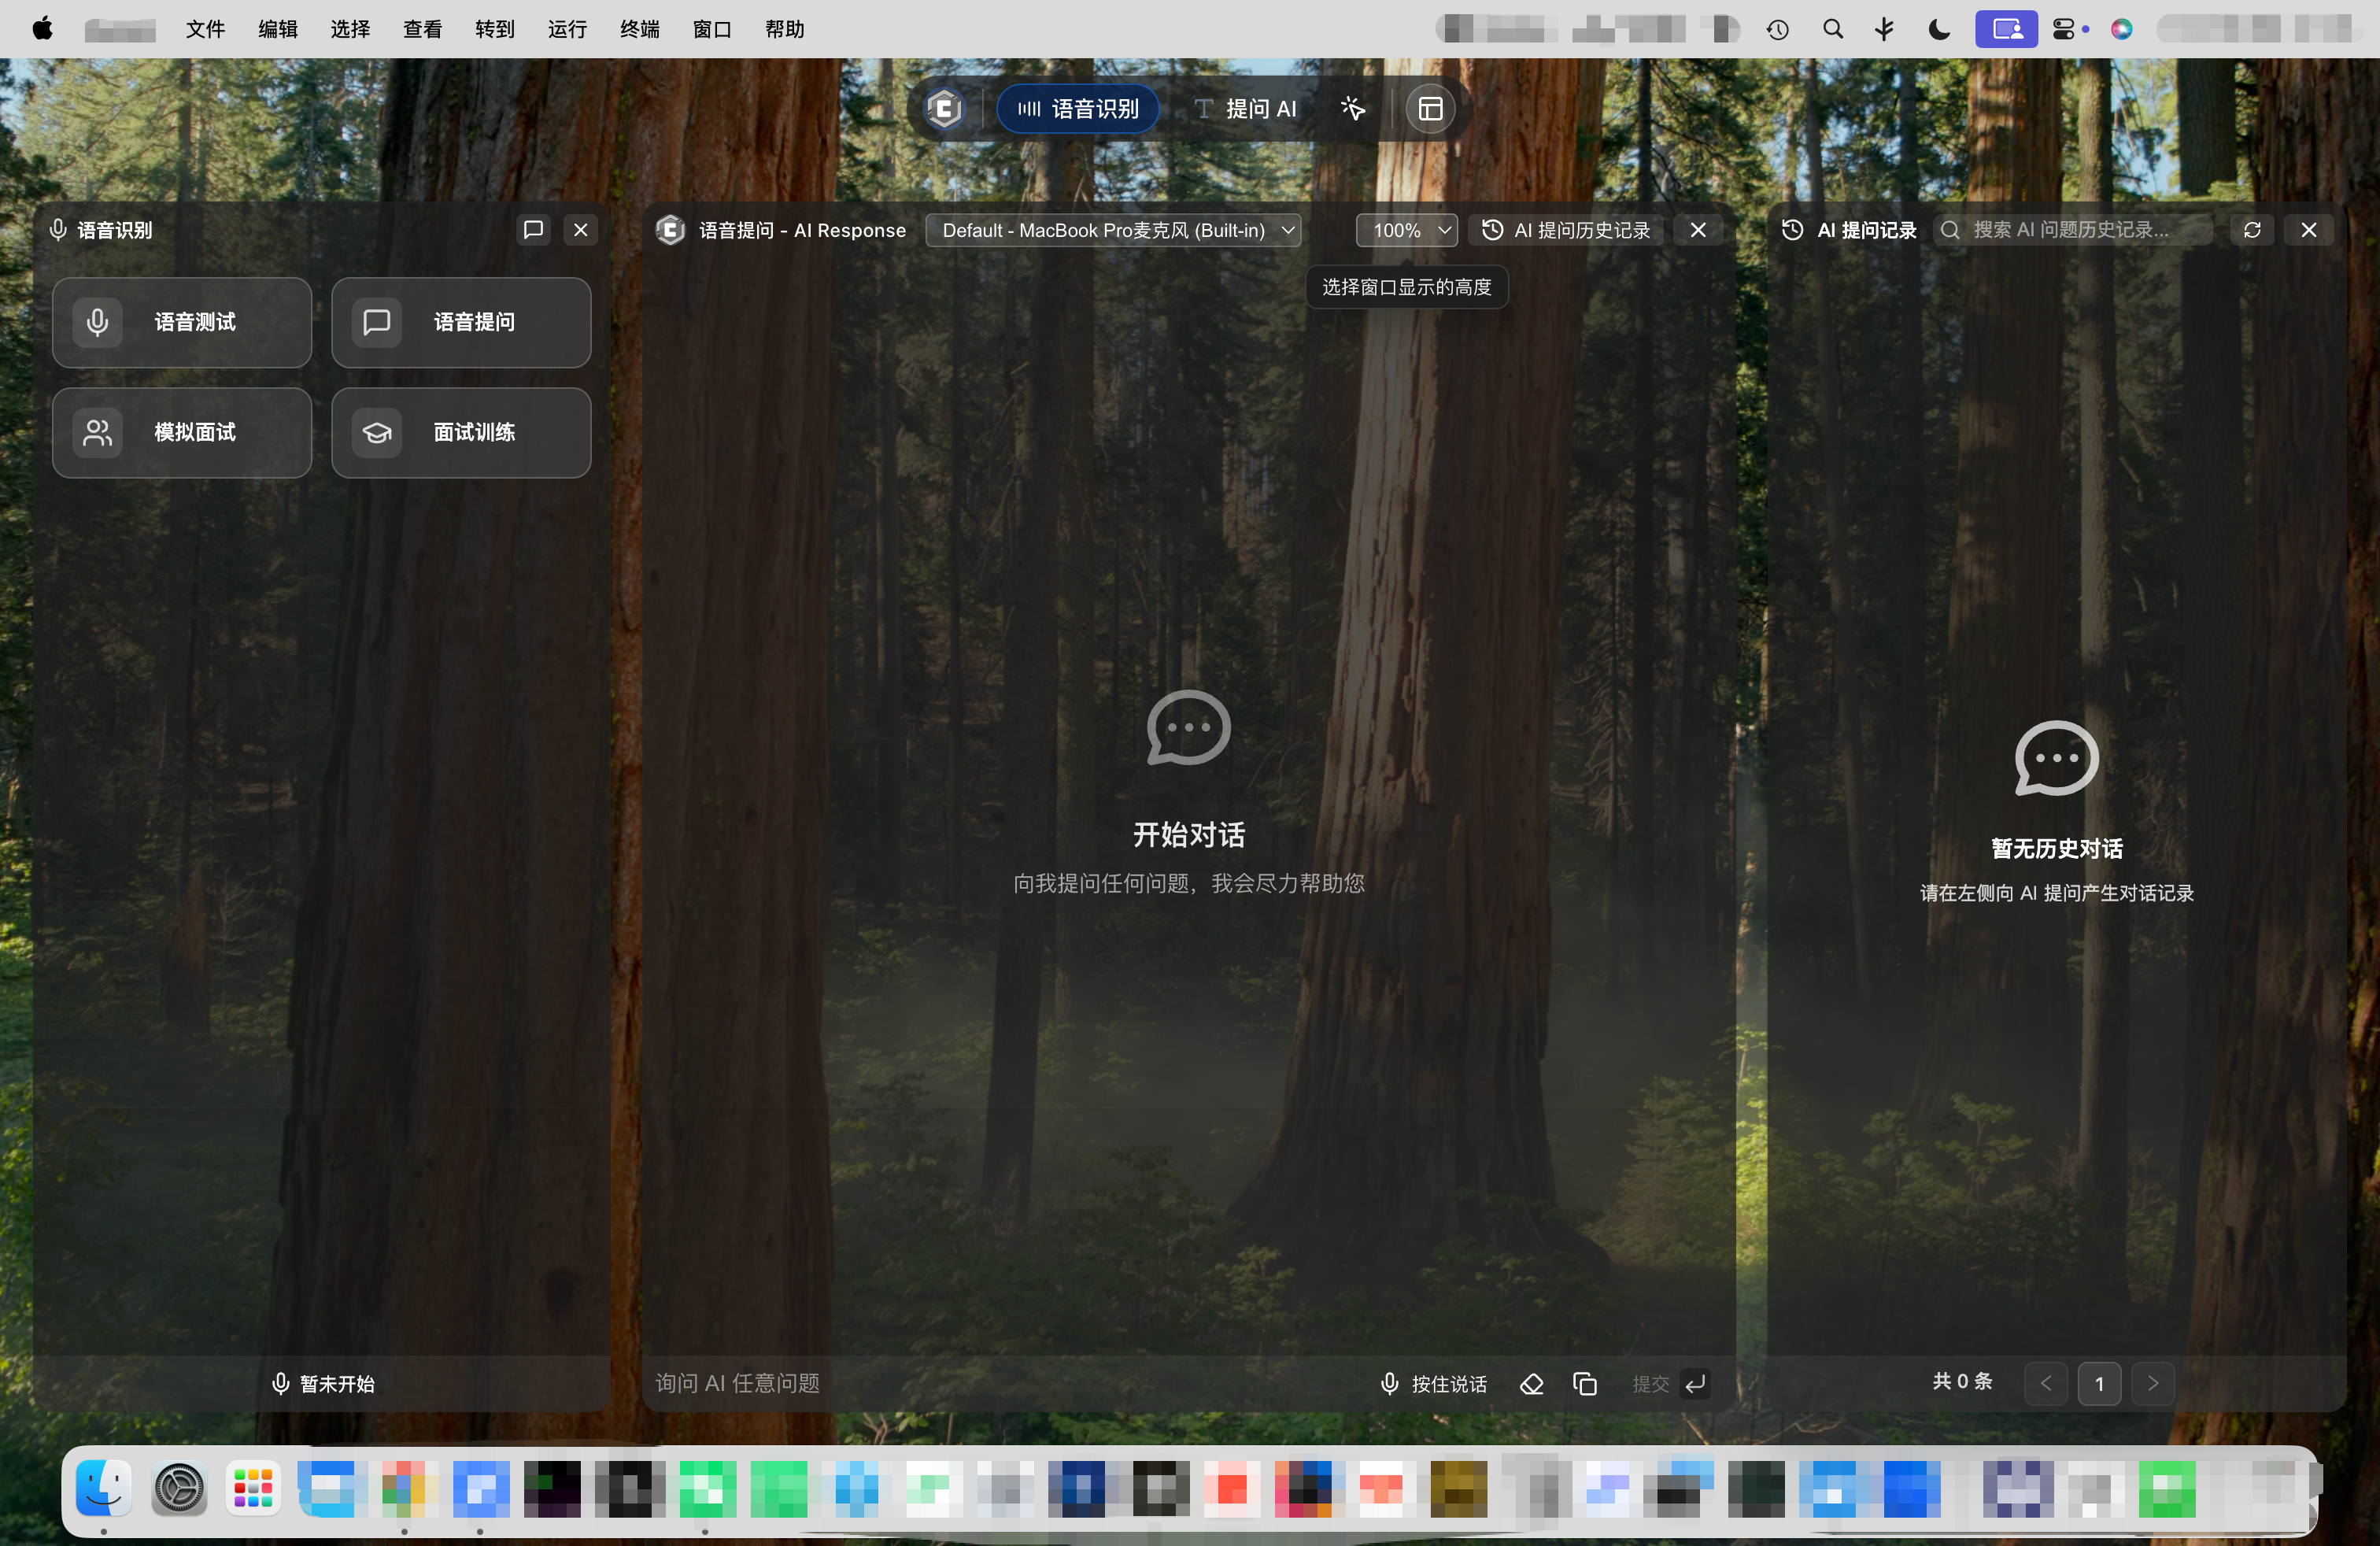Click chat bubble icon in 语音识别 header
2380x1546 pixels.
pos(533,230)
